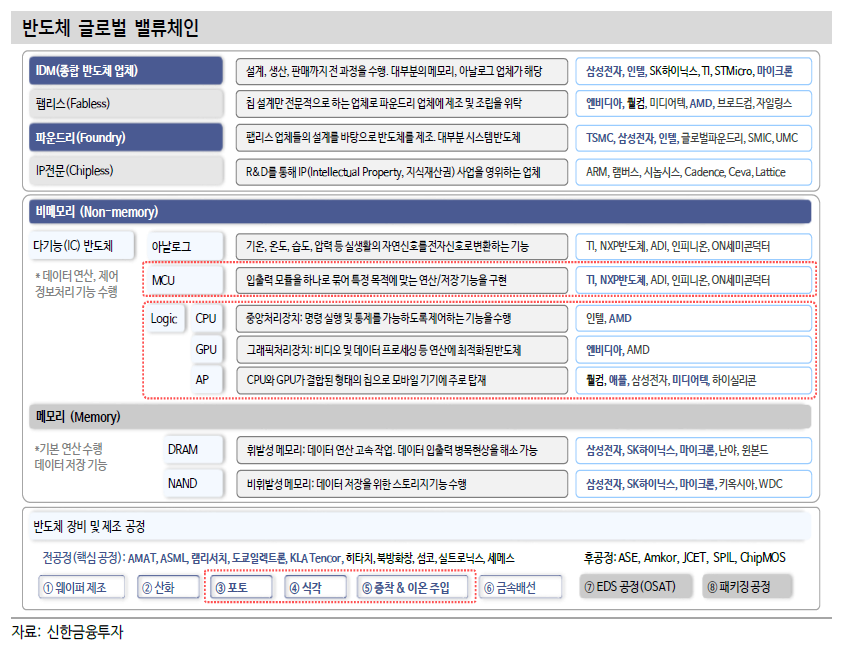Select the MCU description '입출력 모듈을 하나로 묶어'
This screenshot has height=648, width=843.
[x=402, y=280]
